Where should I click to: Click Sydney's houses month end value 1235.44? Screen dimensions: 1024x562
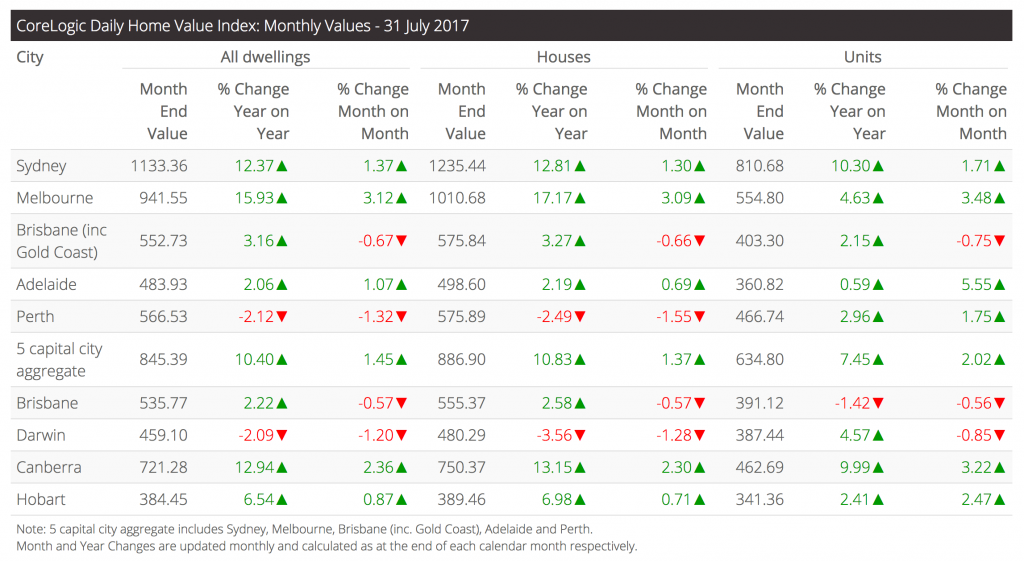pyautogui.click(x=456, y=166)
